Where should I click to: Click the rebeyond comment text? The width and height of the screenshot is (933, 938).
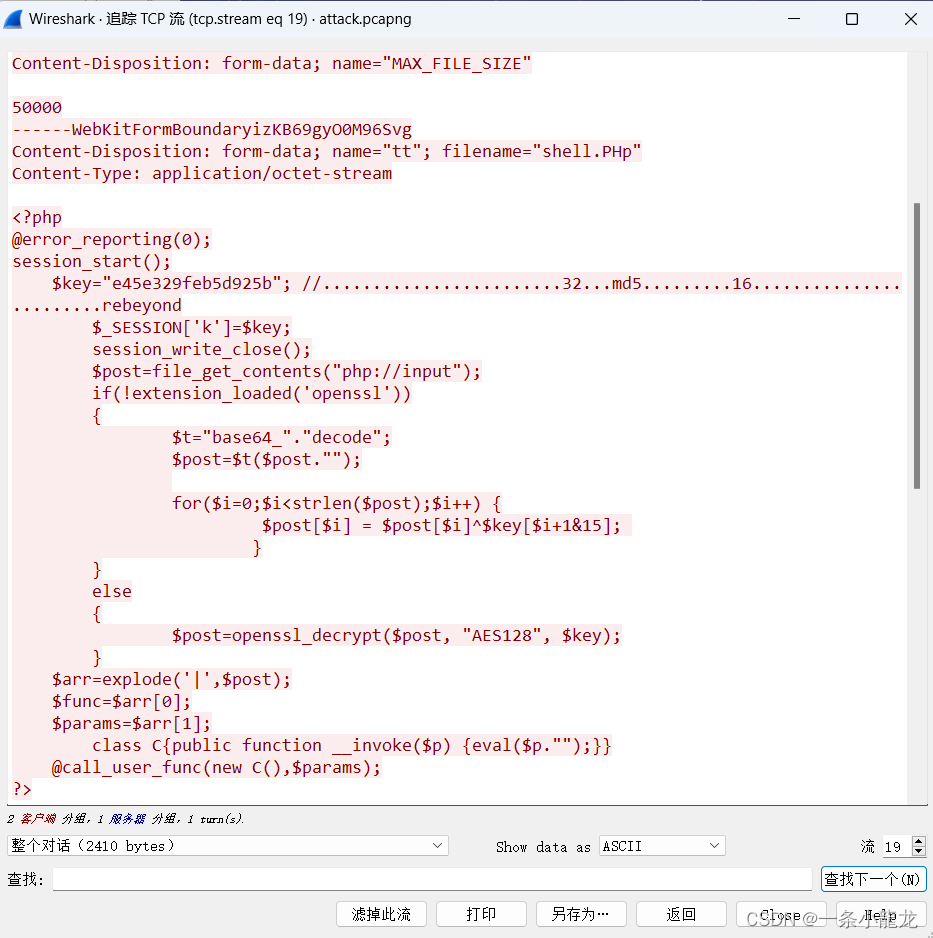(142, 305)
